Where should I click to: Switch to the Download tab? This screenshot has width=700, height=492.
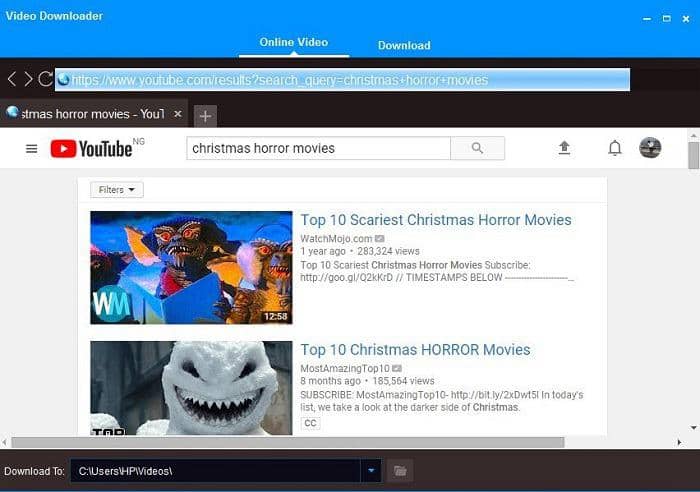click(404, 46)
